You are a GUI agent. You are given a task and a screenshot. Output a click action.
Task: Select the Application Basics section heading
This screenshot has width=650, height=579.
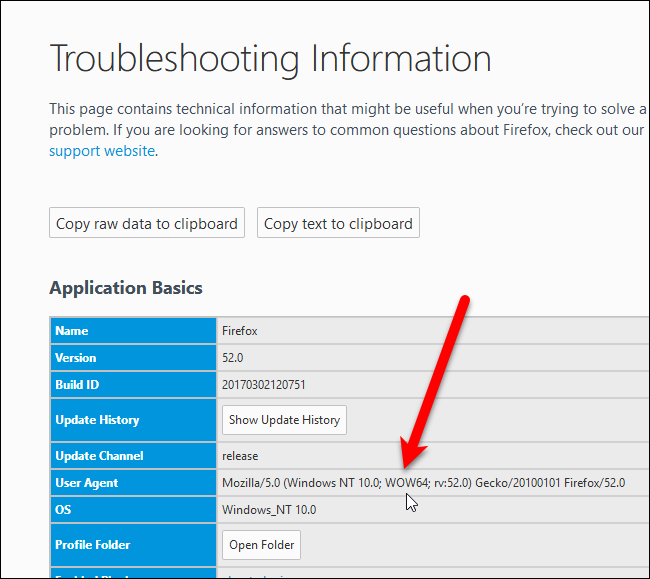point(126,288)
